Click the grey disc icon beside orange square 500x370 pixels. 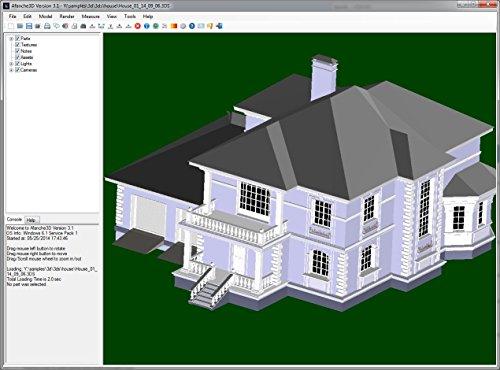(x=183, y=26)
